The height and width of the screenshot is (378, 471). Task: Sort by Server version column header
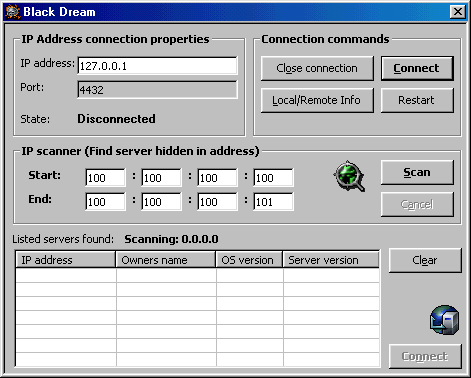click(331, 260)
